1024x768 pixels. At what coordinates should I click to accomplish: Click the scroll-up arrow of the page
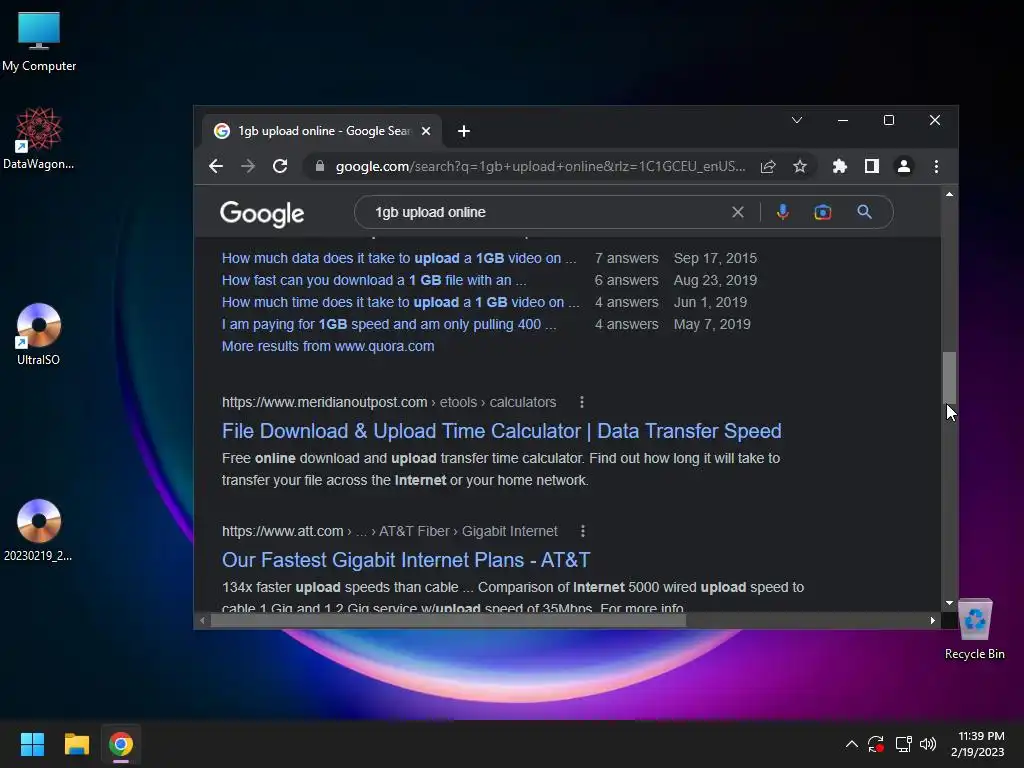click(x=950, y=195)
